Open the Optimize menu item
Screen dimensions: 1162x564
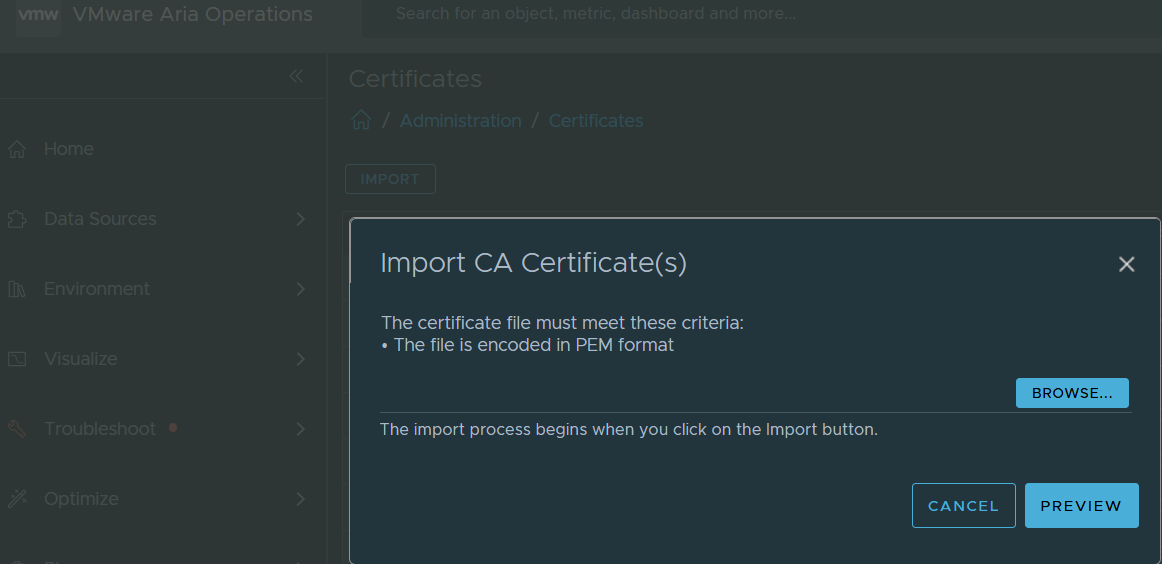pyautogui.click(x=81, y=499)
